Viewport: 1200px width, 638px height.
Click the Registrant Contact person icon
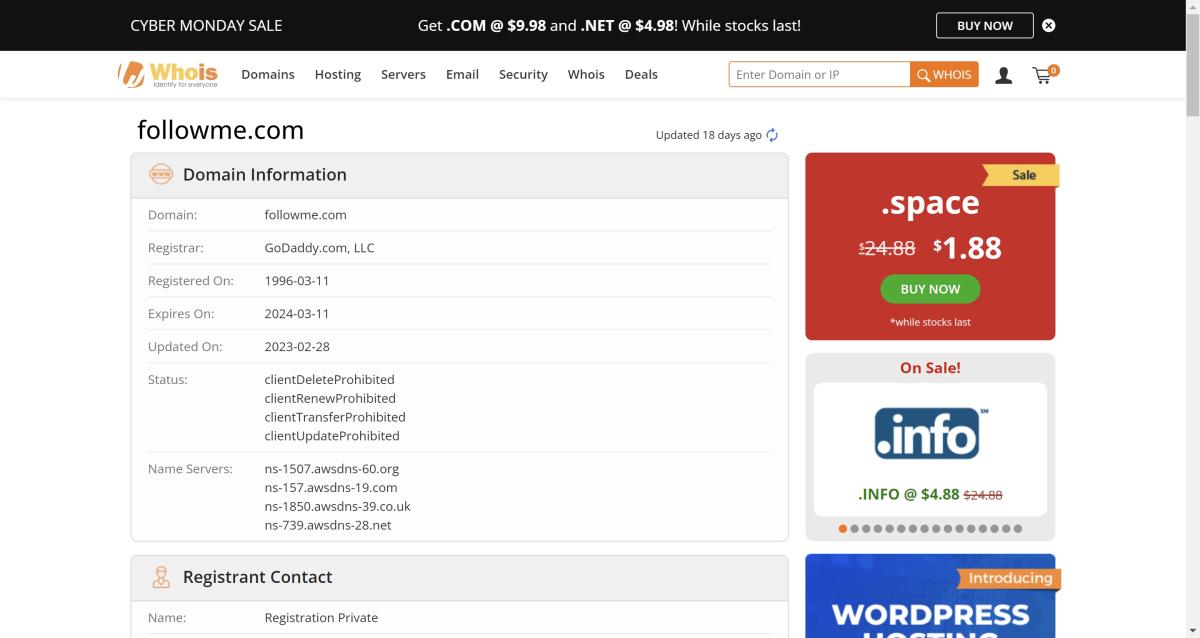point(160,577)
